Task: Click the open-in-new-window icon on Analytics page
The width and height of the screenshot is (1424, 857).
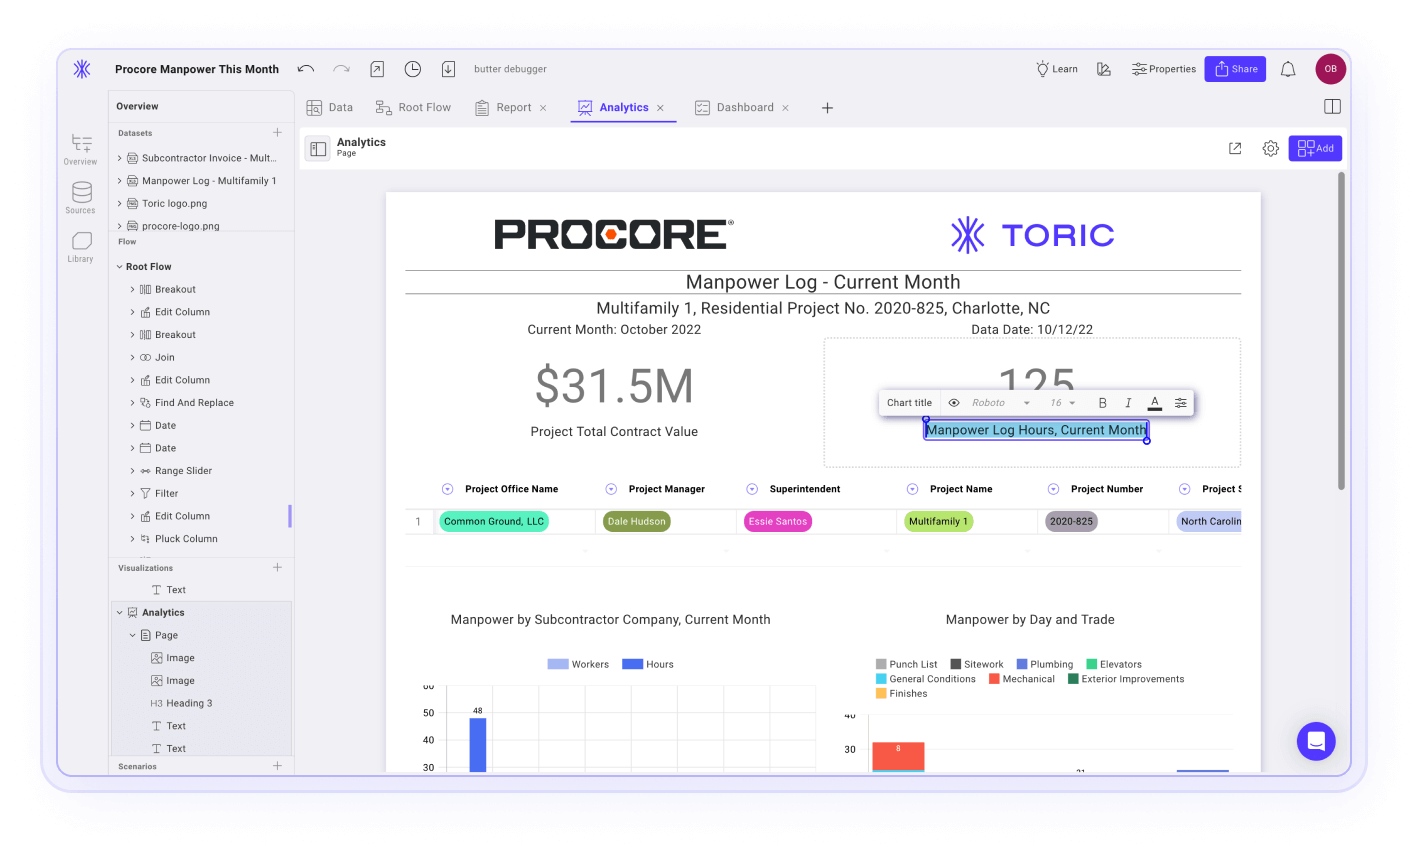Action: (1234, 147)
